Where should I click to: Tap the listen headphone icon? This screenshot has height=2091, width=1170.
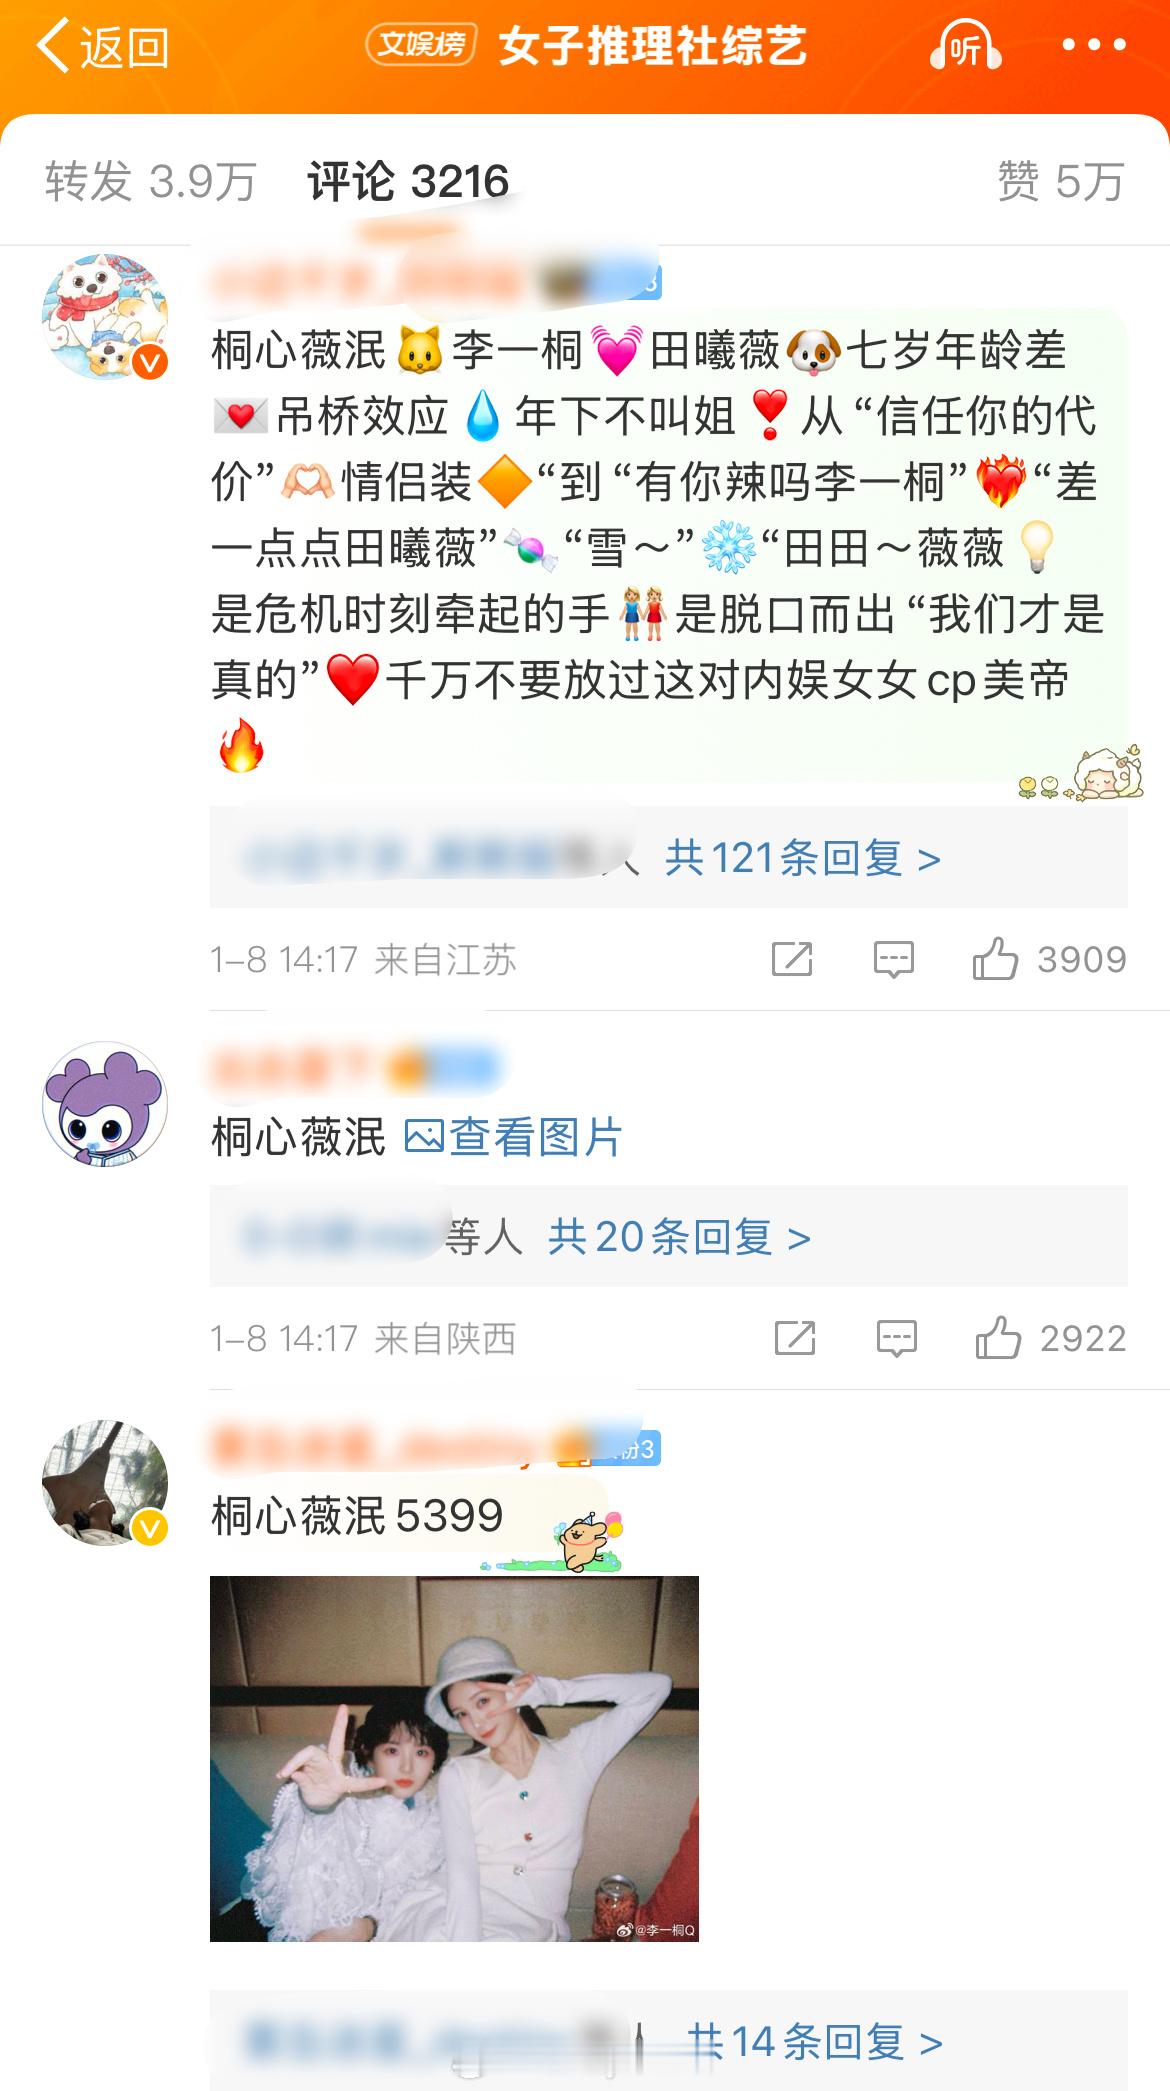coord(965,46)
